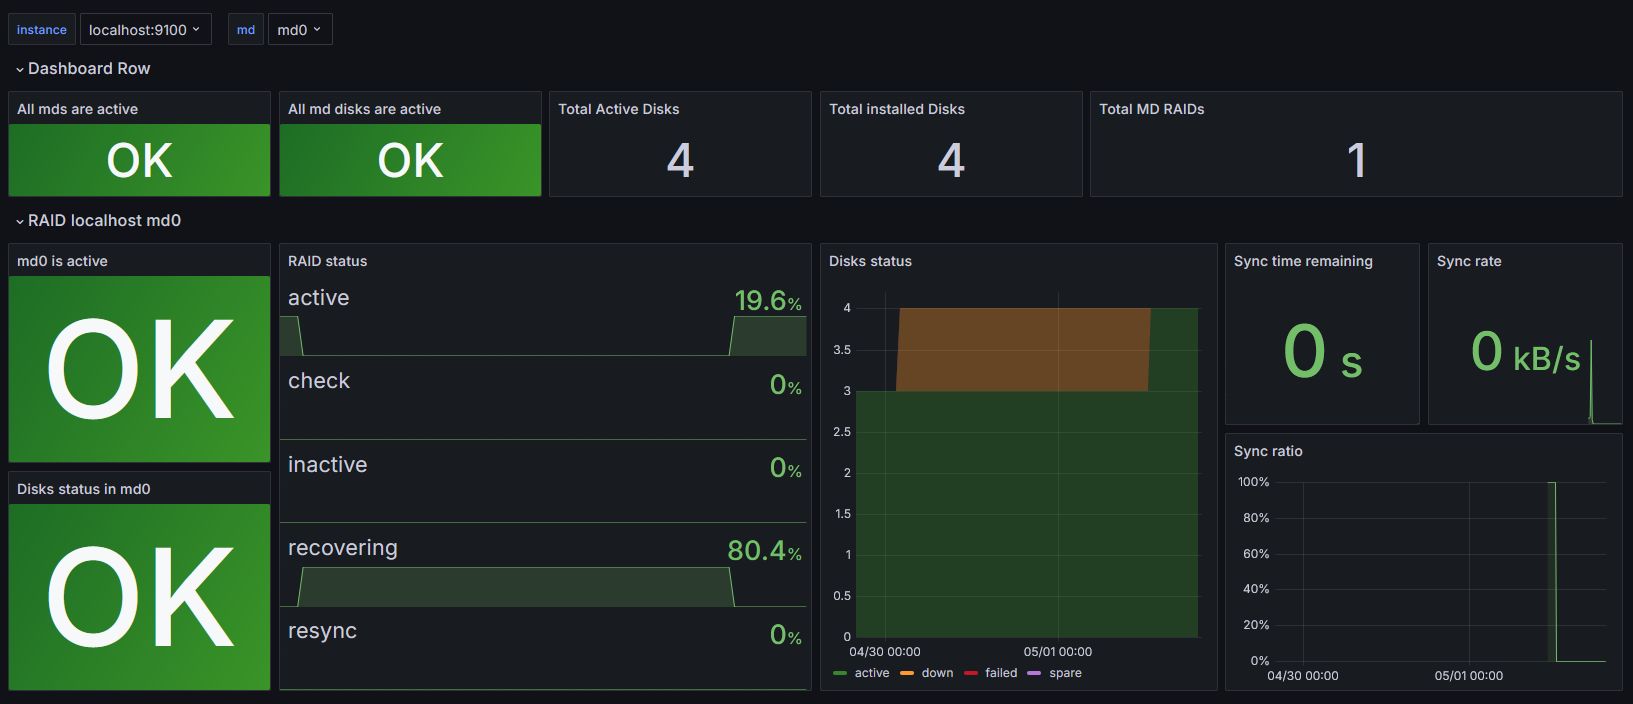Open the Sync ratio panel title menu

tap(1268, 451)
